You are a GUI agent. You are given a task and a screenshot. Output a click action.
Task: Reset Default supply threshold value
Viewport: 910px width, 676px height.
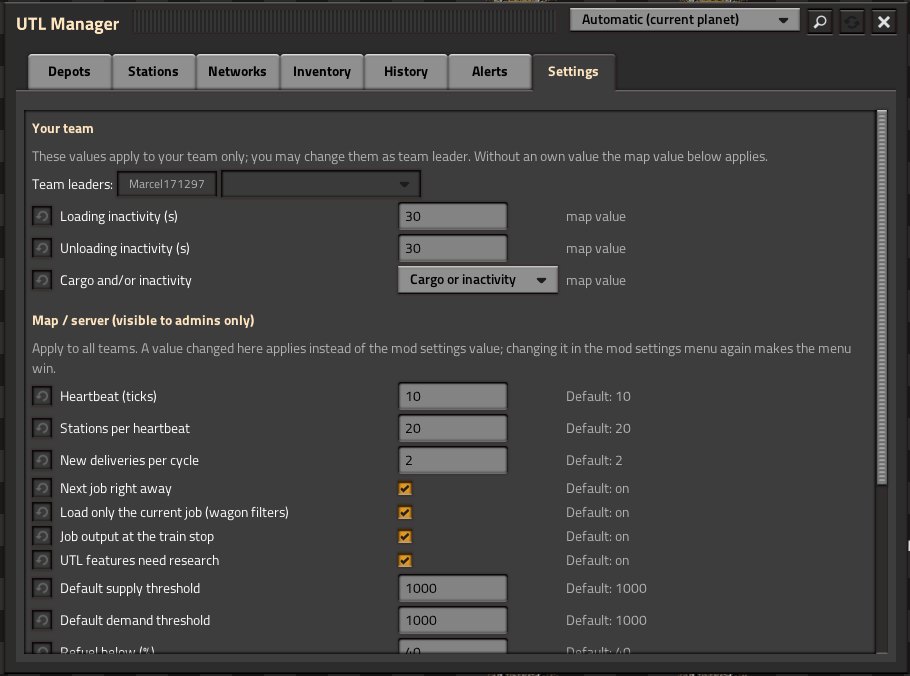tap(42, 588)
